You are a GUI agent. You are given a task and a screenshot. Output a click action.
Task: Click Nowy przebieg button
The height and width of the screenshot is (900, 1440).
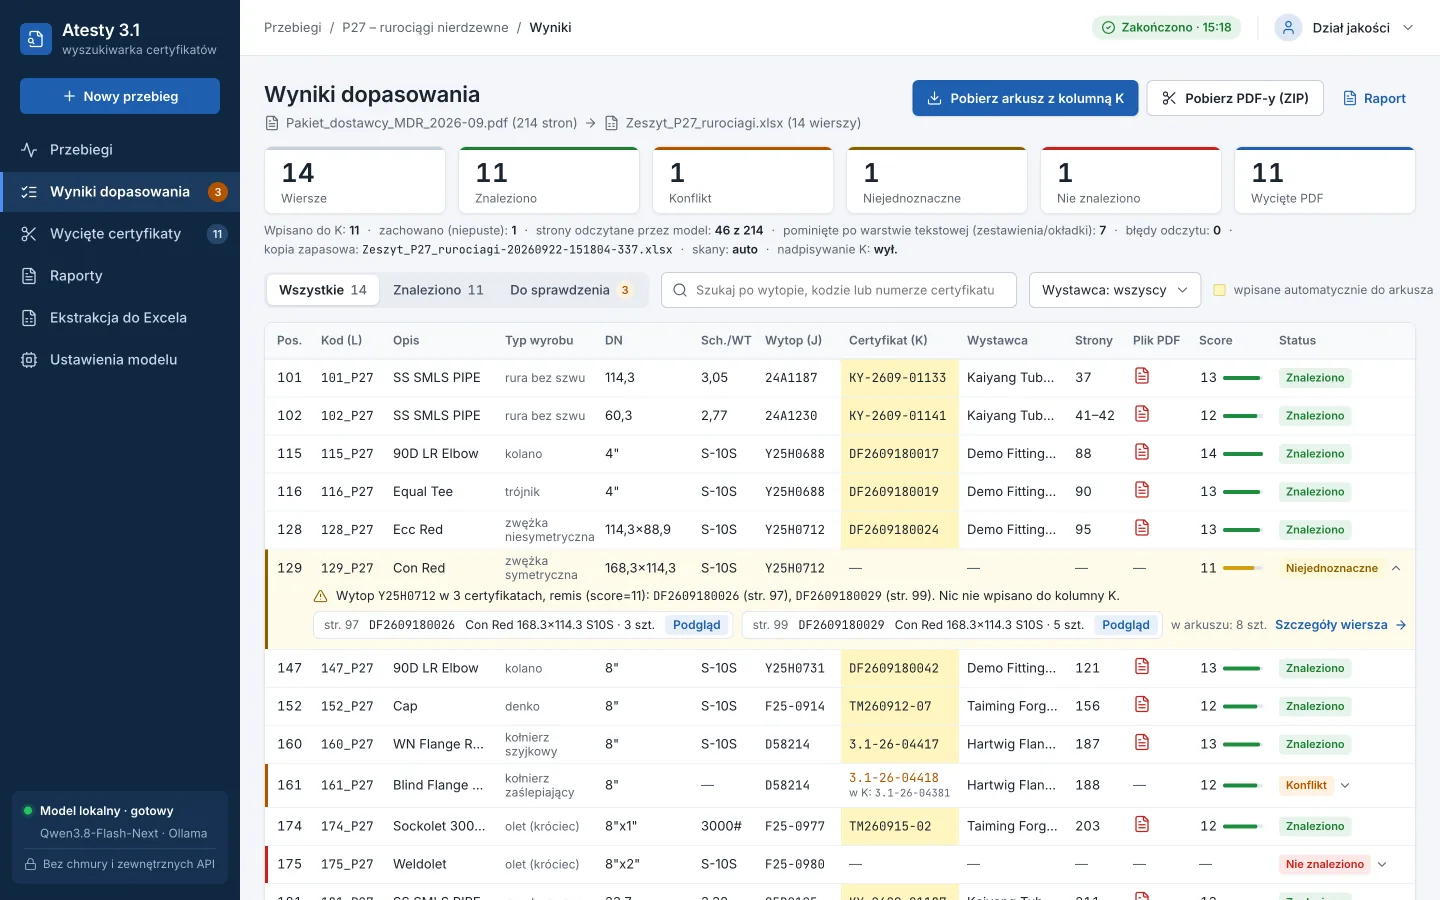(x=120, y=96)
